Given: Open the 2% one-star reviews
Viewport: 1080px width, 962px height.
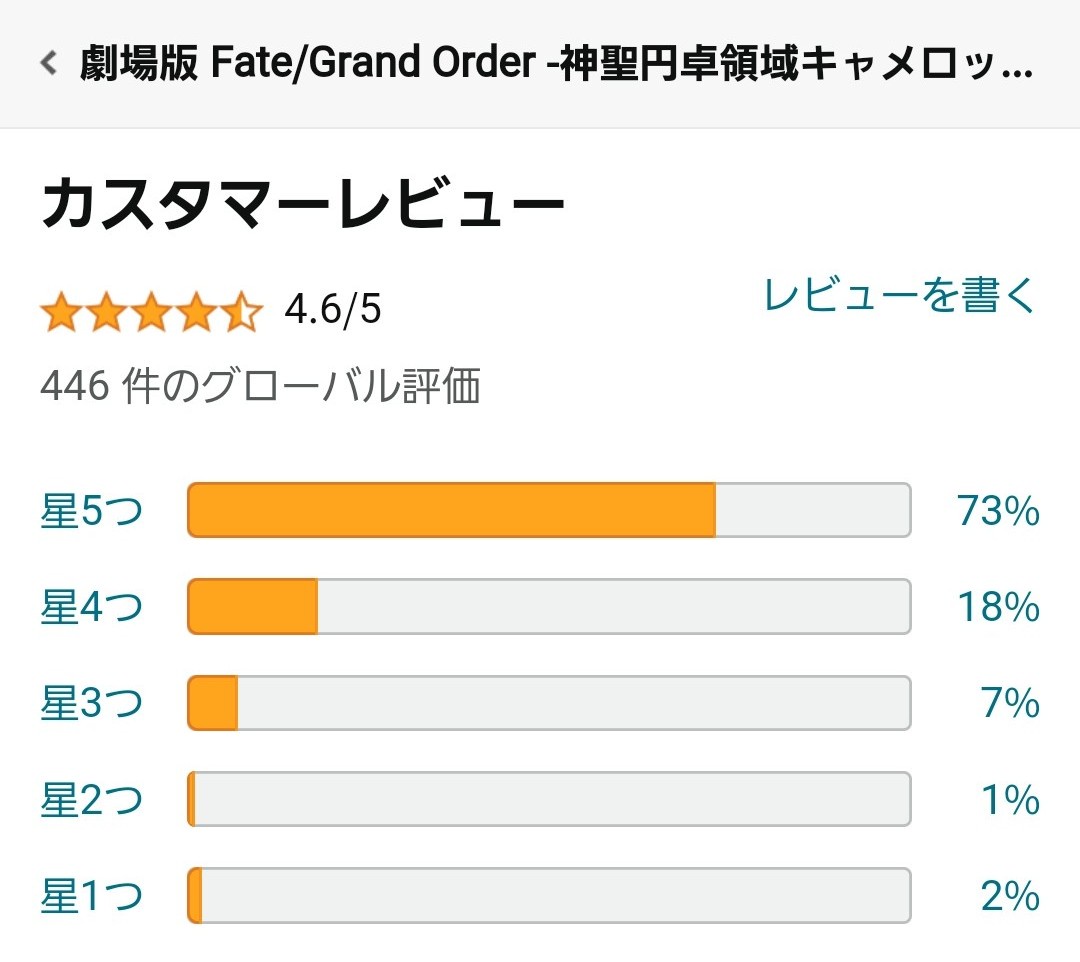Looking at the screenshot, I should point(1010,896).
